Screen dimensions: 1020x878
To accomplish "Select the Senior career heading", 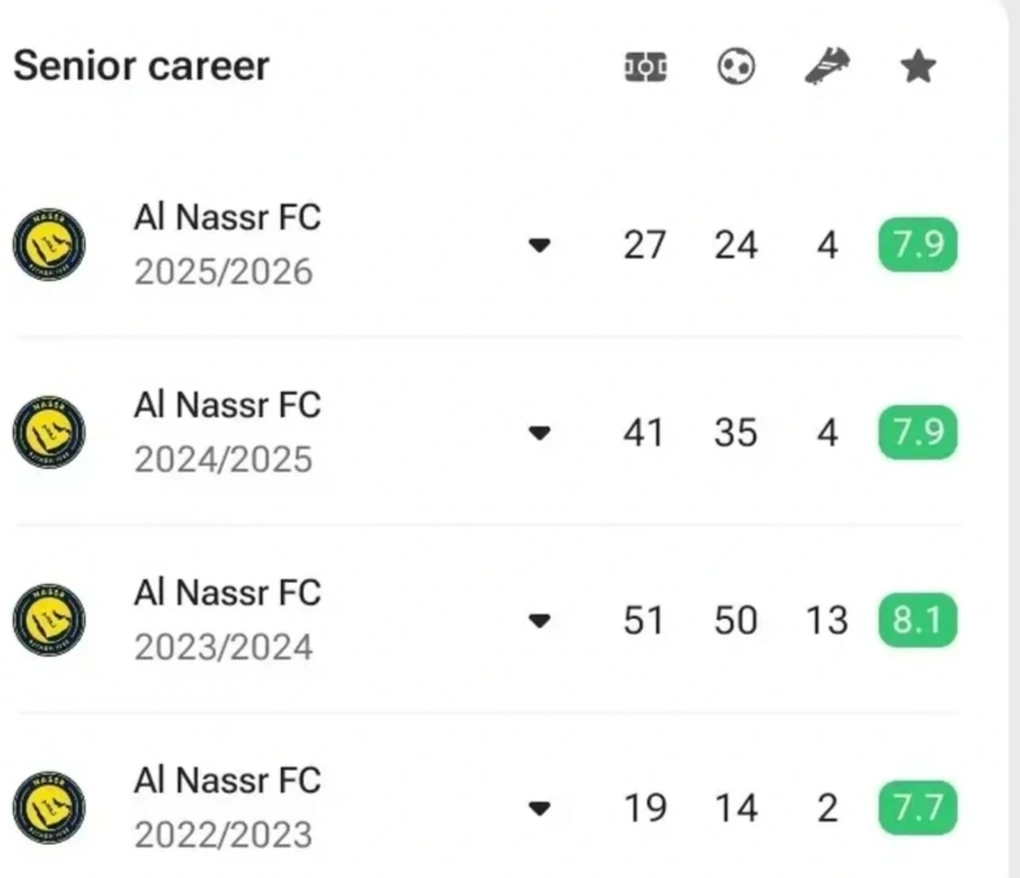I will point(141,66).
